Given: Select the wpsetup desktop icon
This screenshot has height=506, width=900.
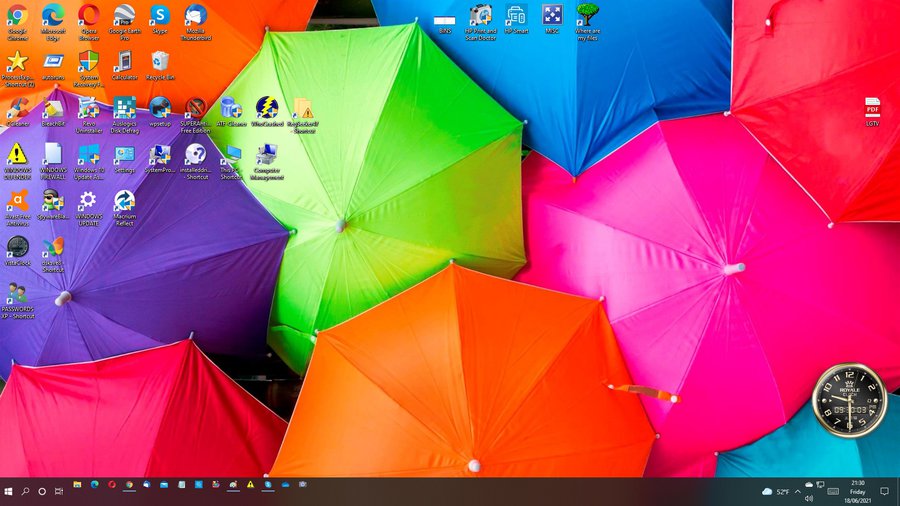Looking at the screenshot, I should pos(160,112).
